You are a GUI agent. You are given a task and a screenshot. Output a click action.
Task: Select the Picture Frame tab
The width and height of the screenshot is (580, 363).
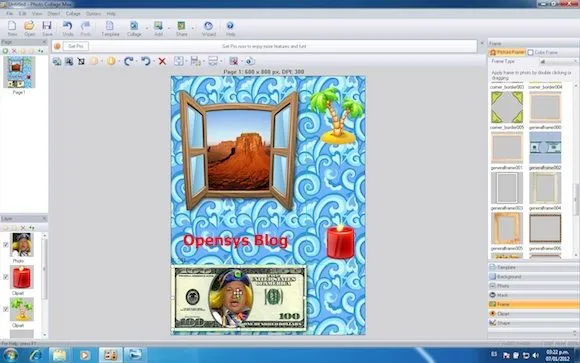(x=508, y=53)
